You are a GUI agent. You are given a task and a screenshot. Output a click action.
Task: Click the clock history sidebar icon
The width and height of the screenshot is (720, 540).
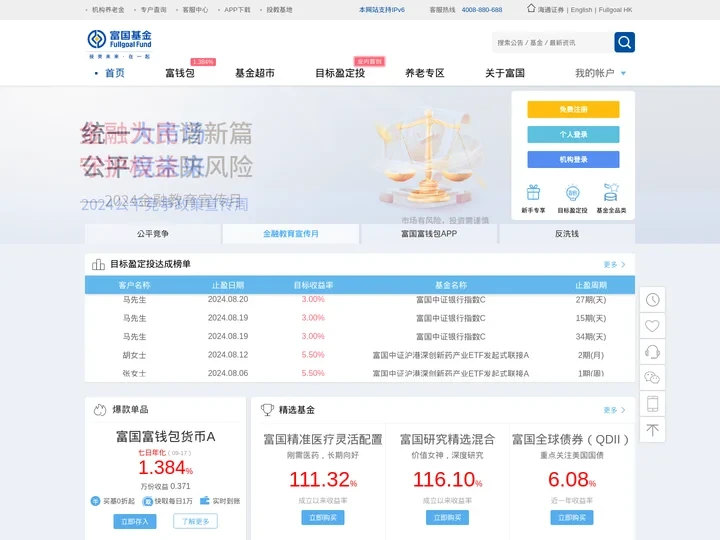tap(652, 300)
